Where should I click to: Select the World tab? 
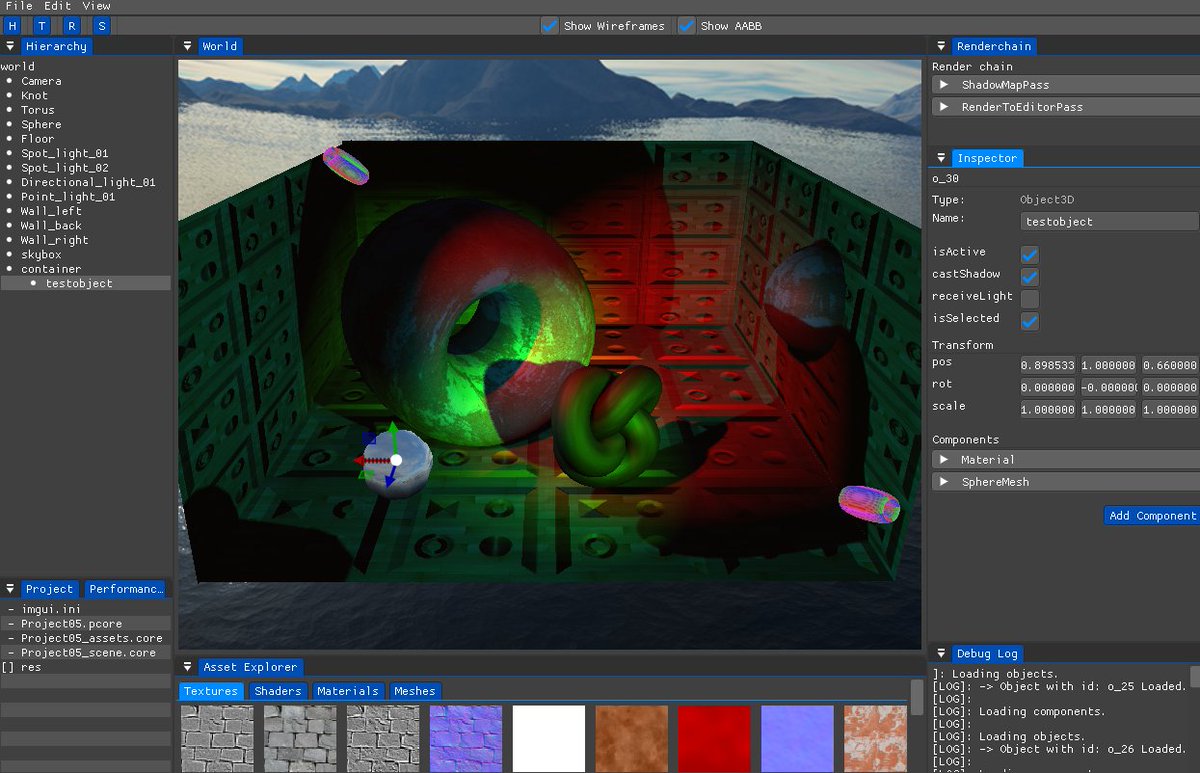[x=220, y=46]
